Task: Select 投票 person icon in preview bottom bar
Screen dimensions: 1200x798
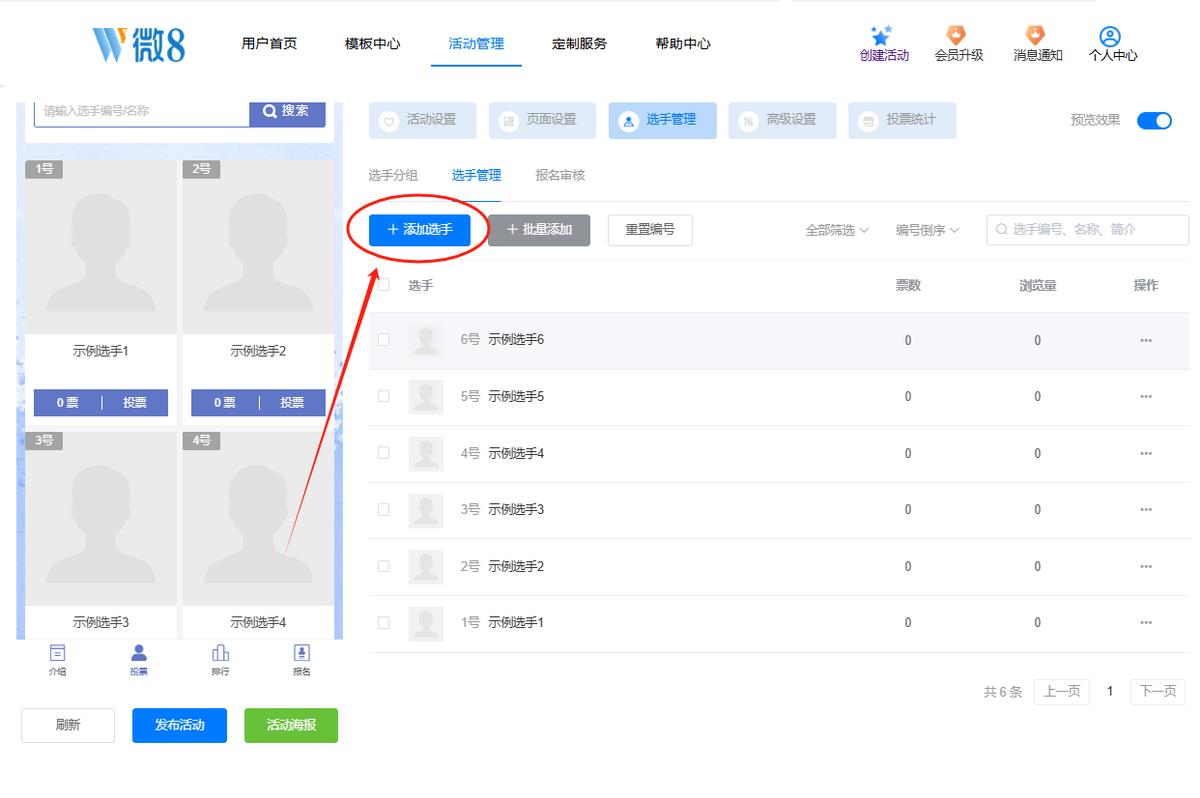Action: click(139, 653)
